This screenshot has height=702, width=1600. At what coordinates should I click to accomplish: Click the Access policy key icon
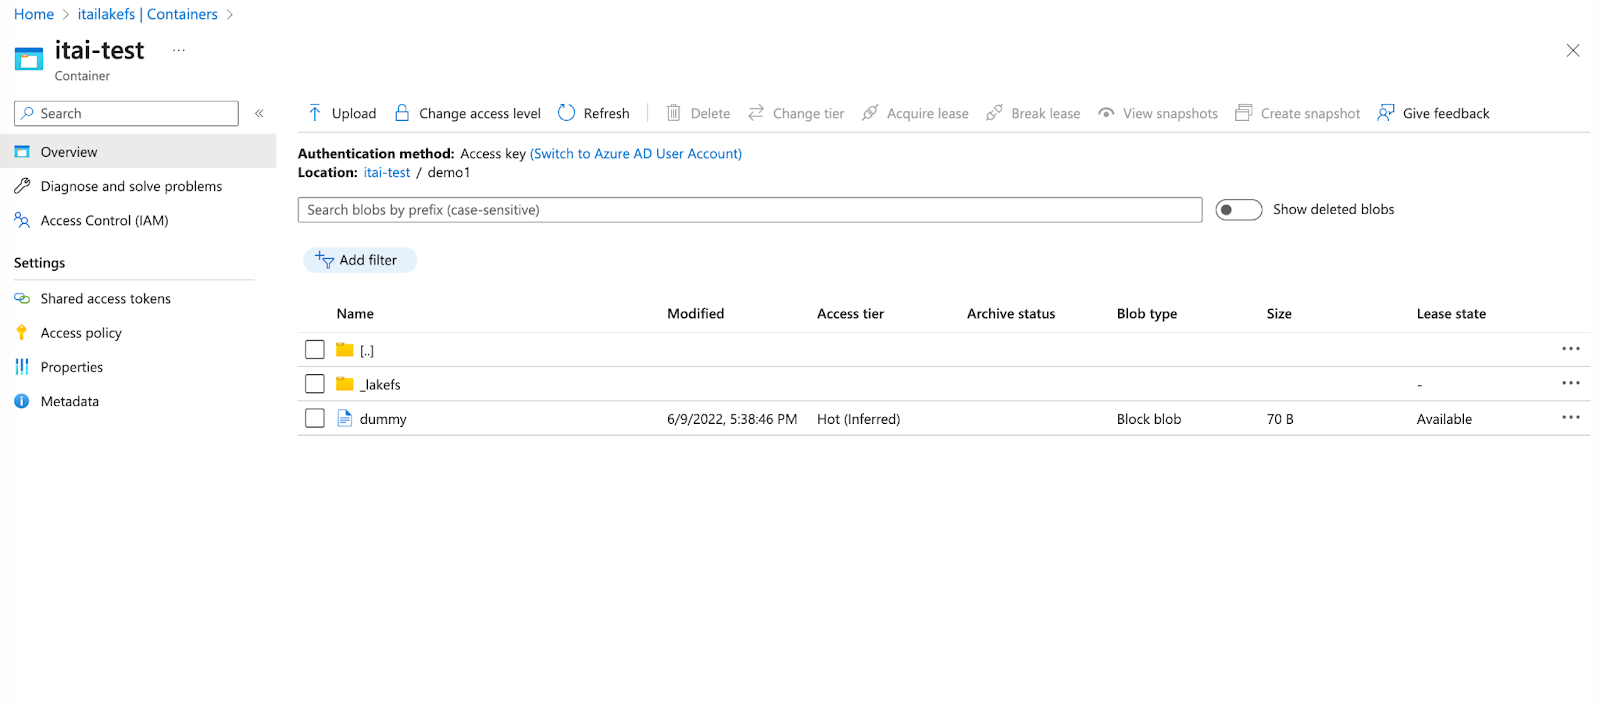pos(22,333)
